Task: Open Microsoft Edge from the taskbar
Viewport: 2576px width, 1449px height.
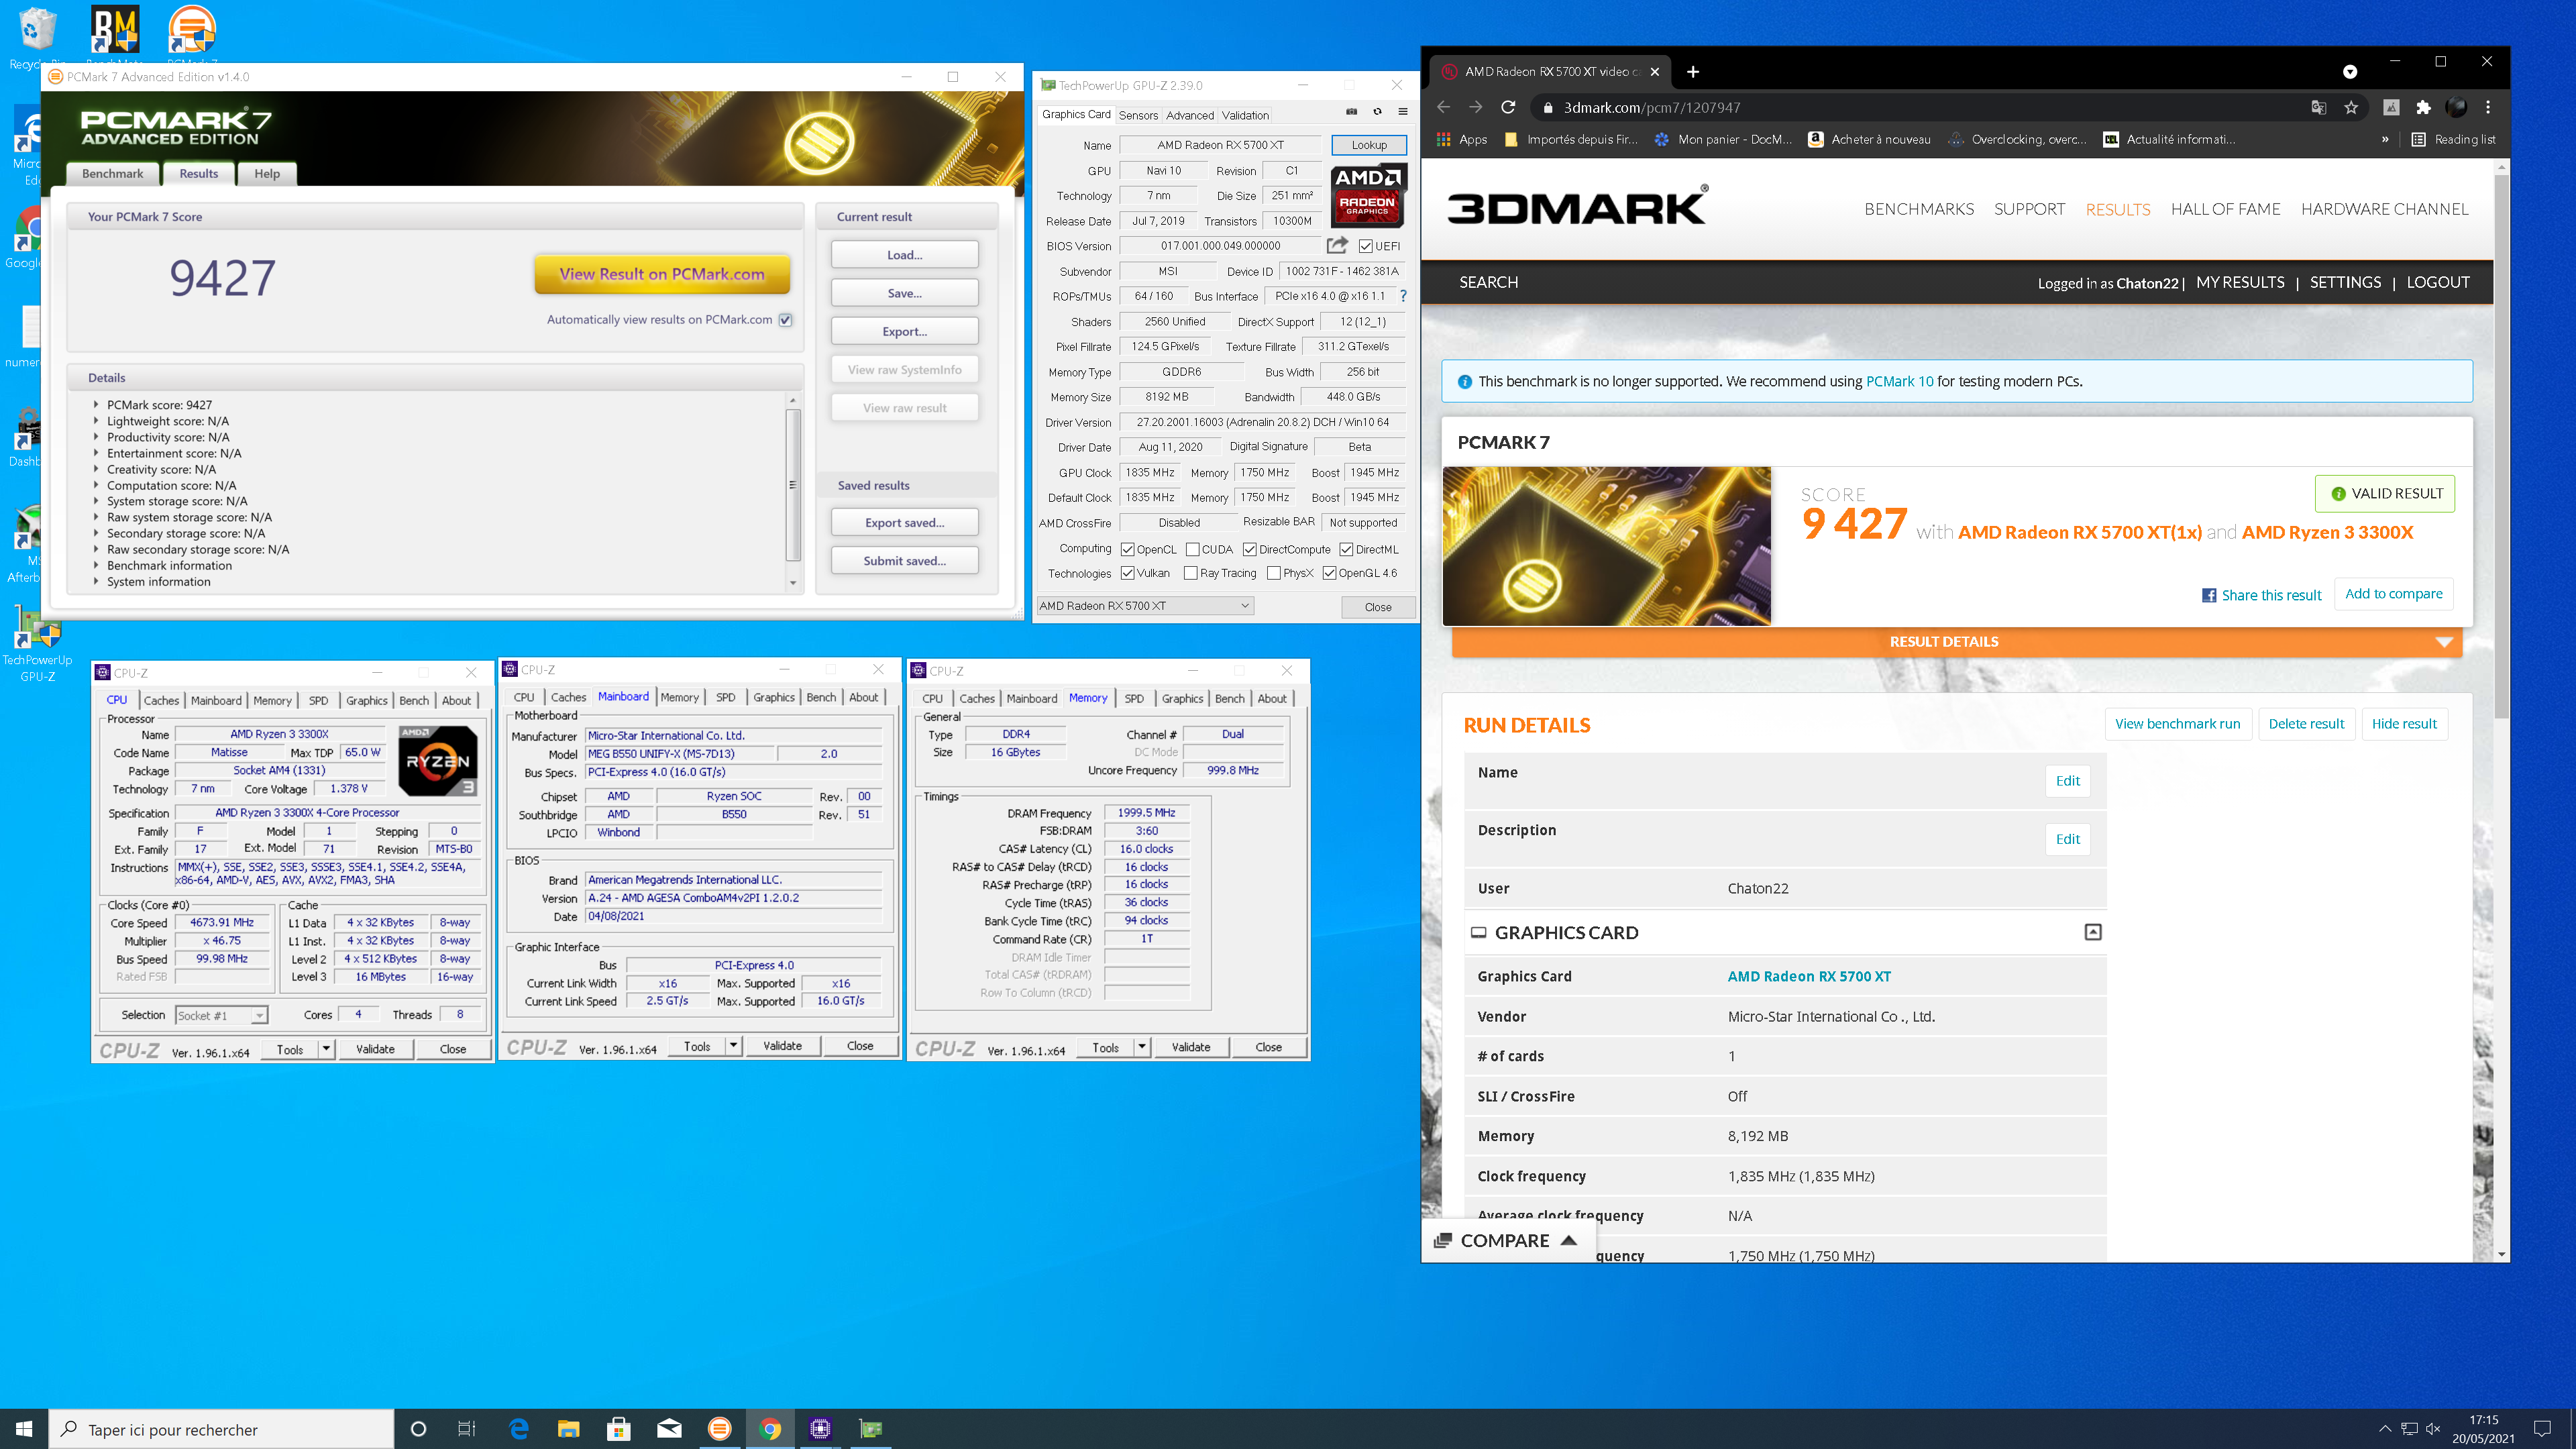Action: [518, 1429]
